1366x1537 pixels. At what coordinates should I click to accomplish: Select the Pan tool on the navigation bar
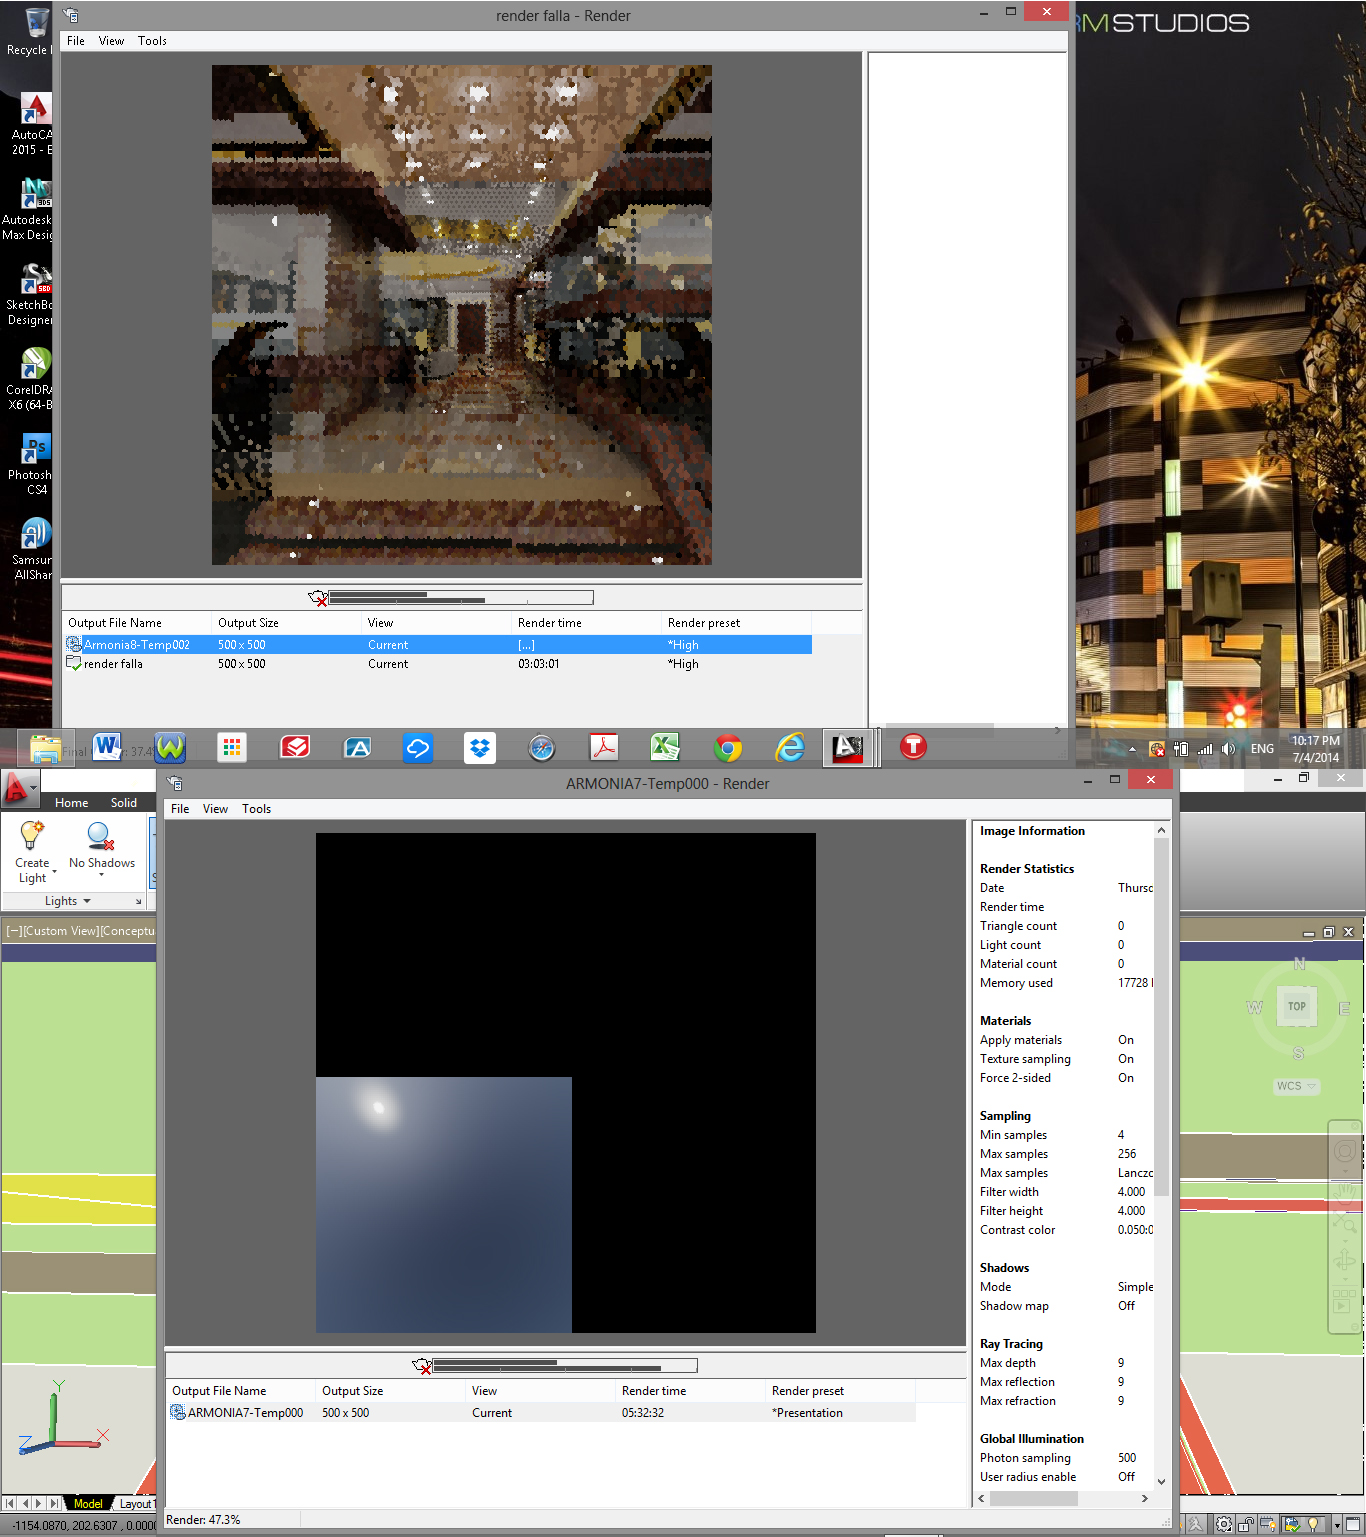[x=1344, y=1195]
